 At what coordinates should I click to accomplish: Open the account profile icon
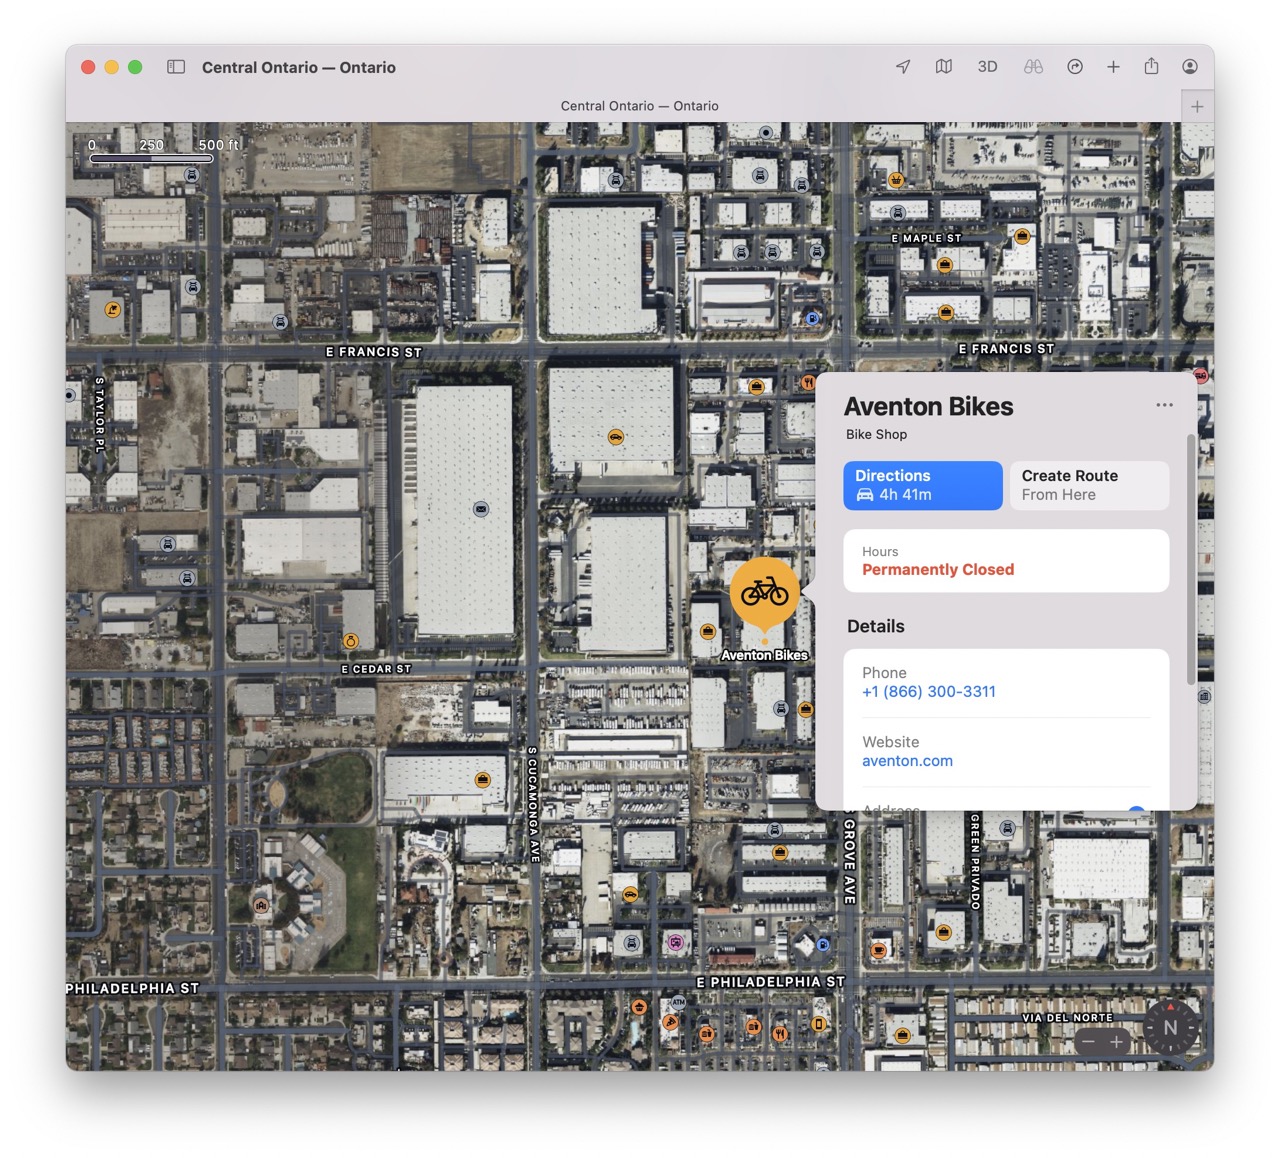pyautogui.click(x=1190, y=67)
